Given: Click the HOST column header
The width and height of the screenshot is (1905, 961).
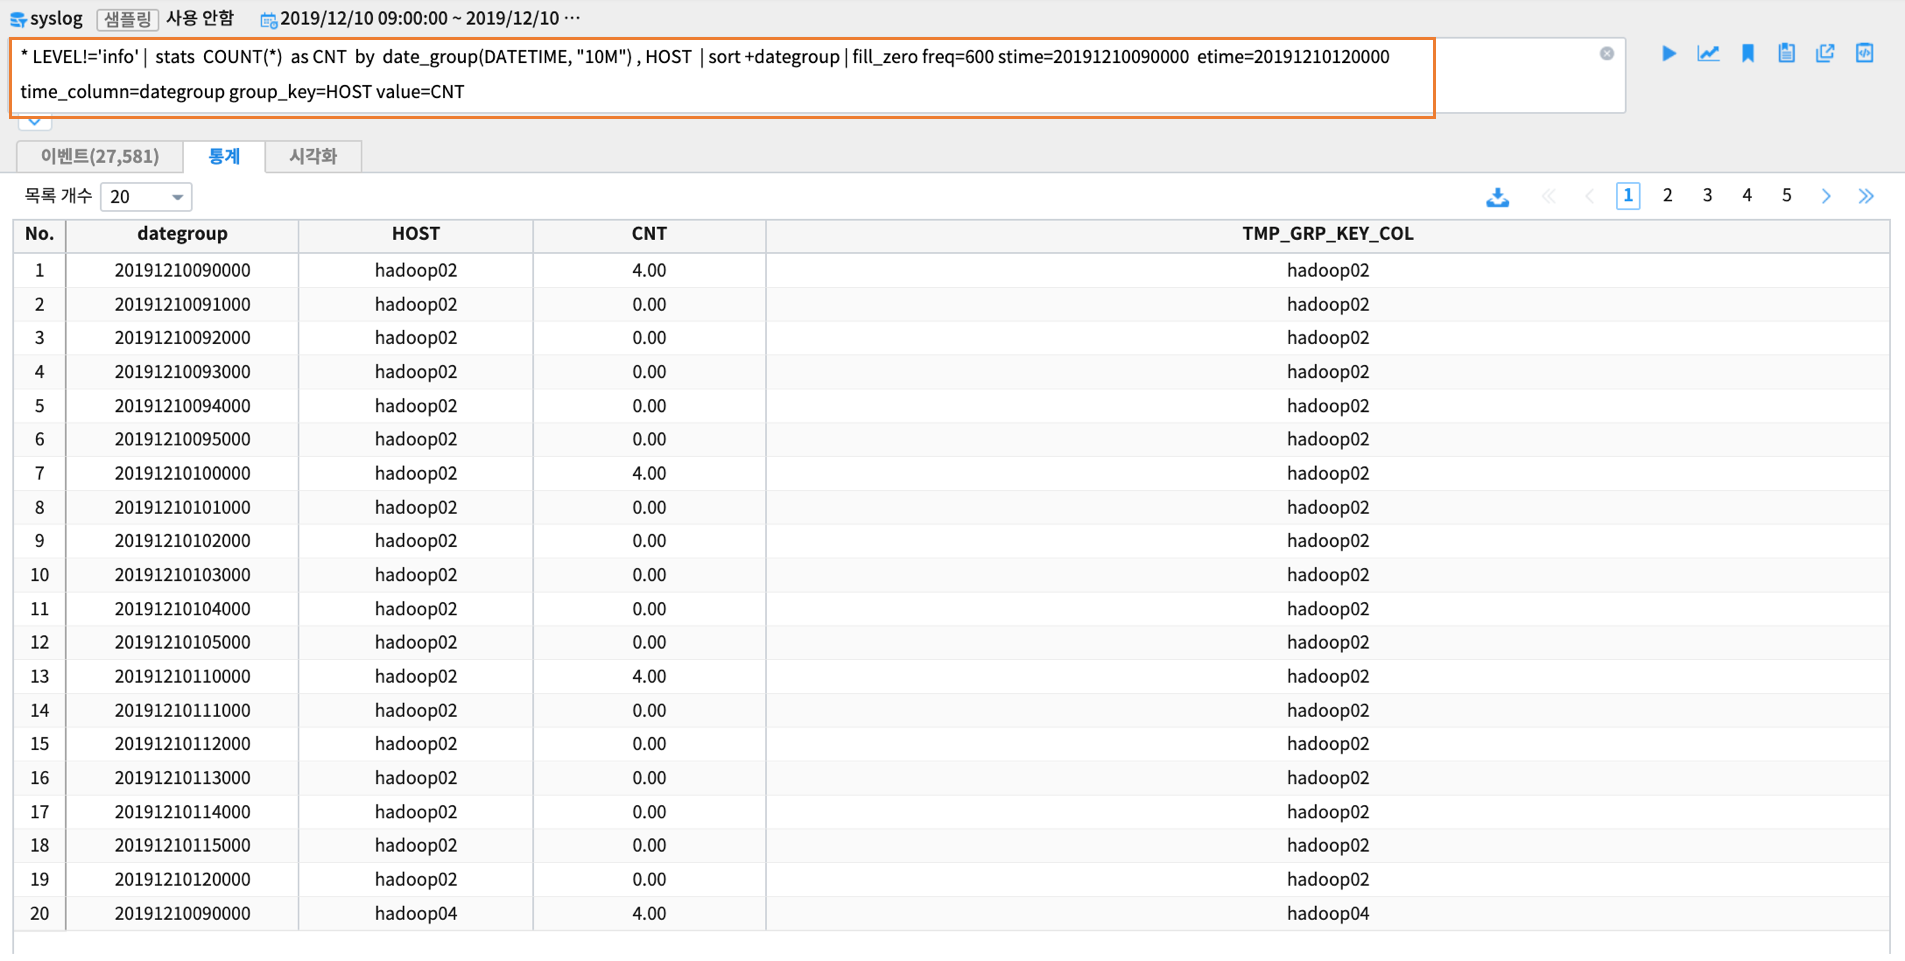Looking at the screenshot, I should coord(416,234).
